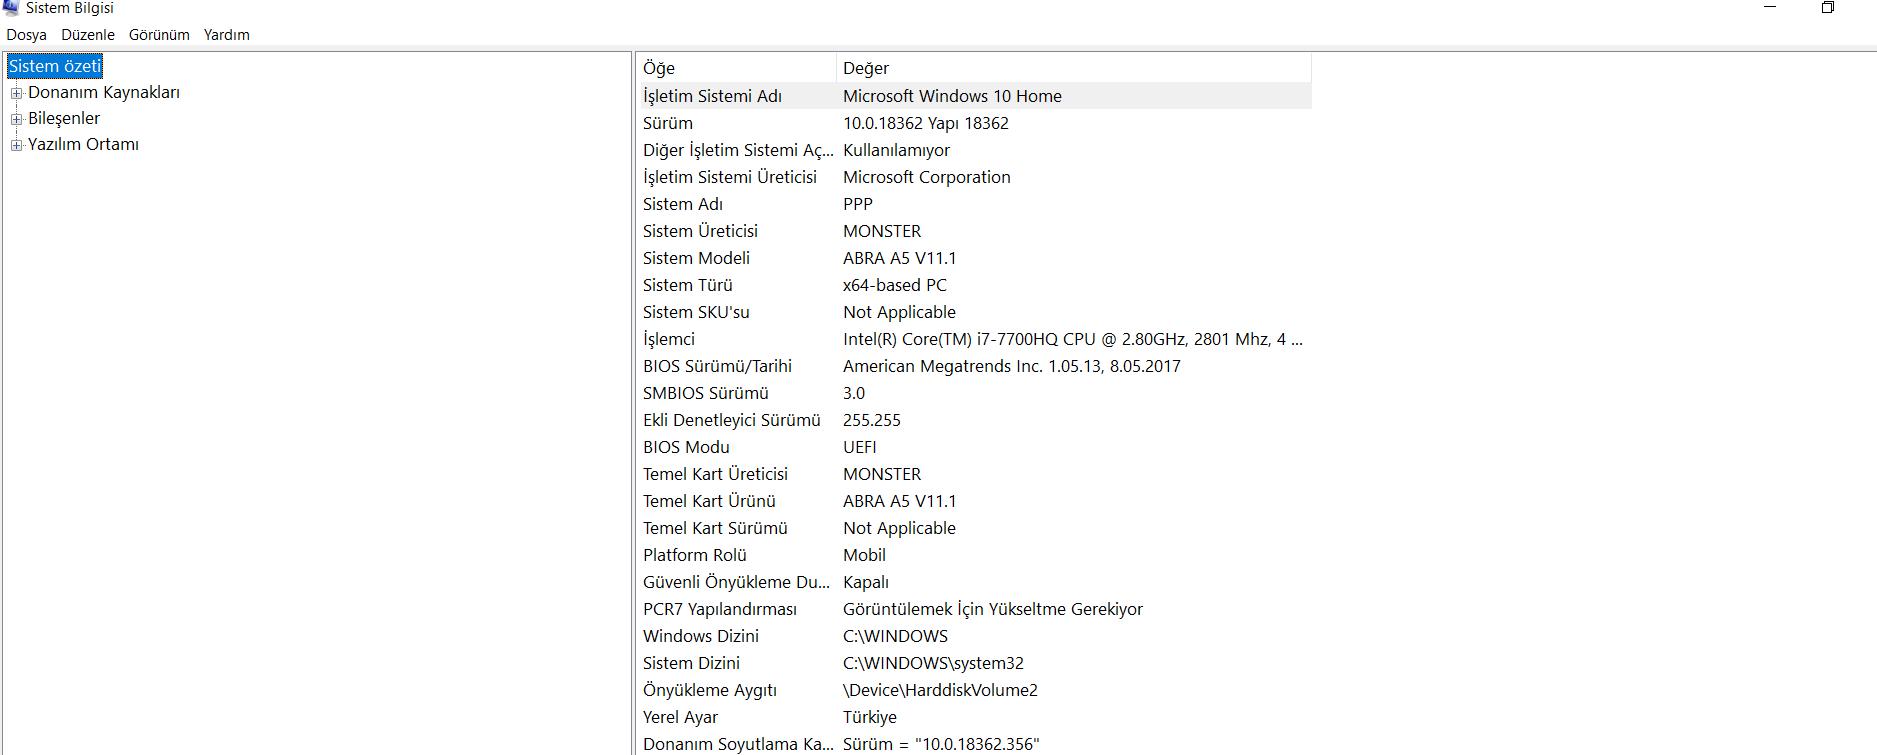The height and width of the screenshot is (755, 1877).
Task: Open the Yardım menu
Action: point(227,35)
